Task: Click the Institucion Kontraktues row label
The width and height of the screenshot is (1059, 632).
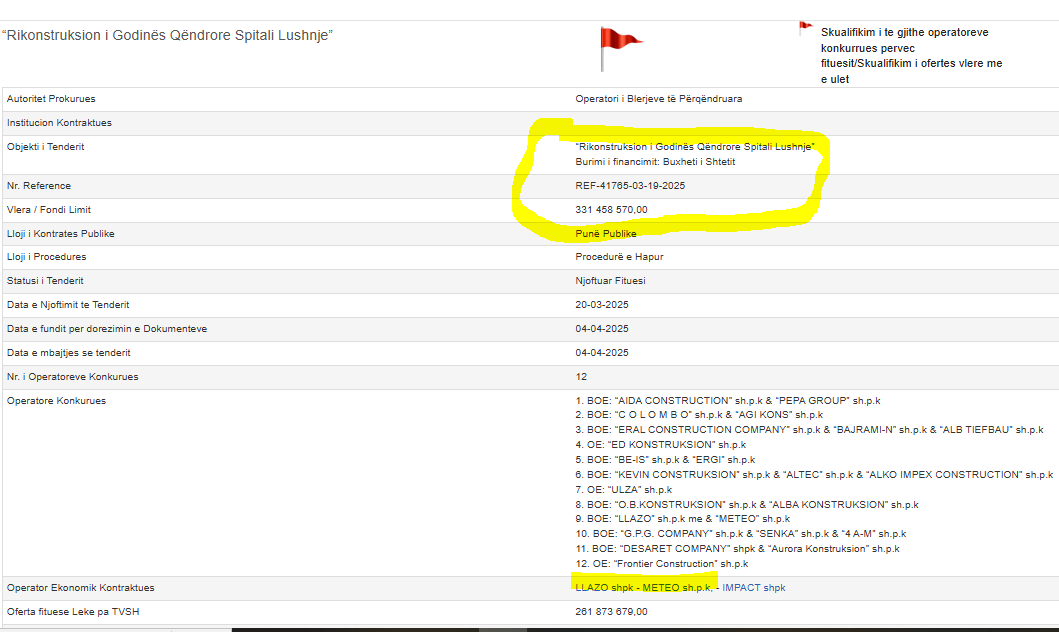Action: click(59, 123)
